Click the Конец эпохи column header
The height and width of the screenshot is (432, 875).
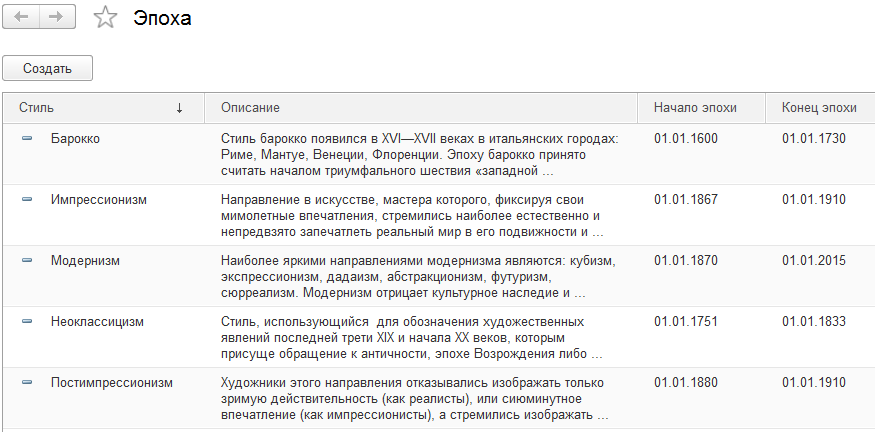point(819,108)
